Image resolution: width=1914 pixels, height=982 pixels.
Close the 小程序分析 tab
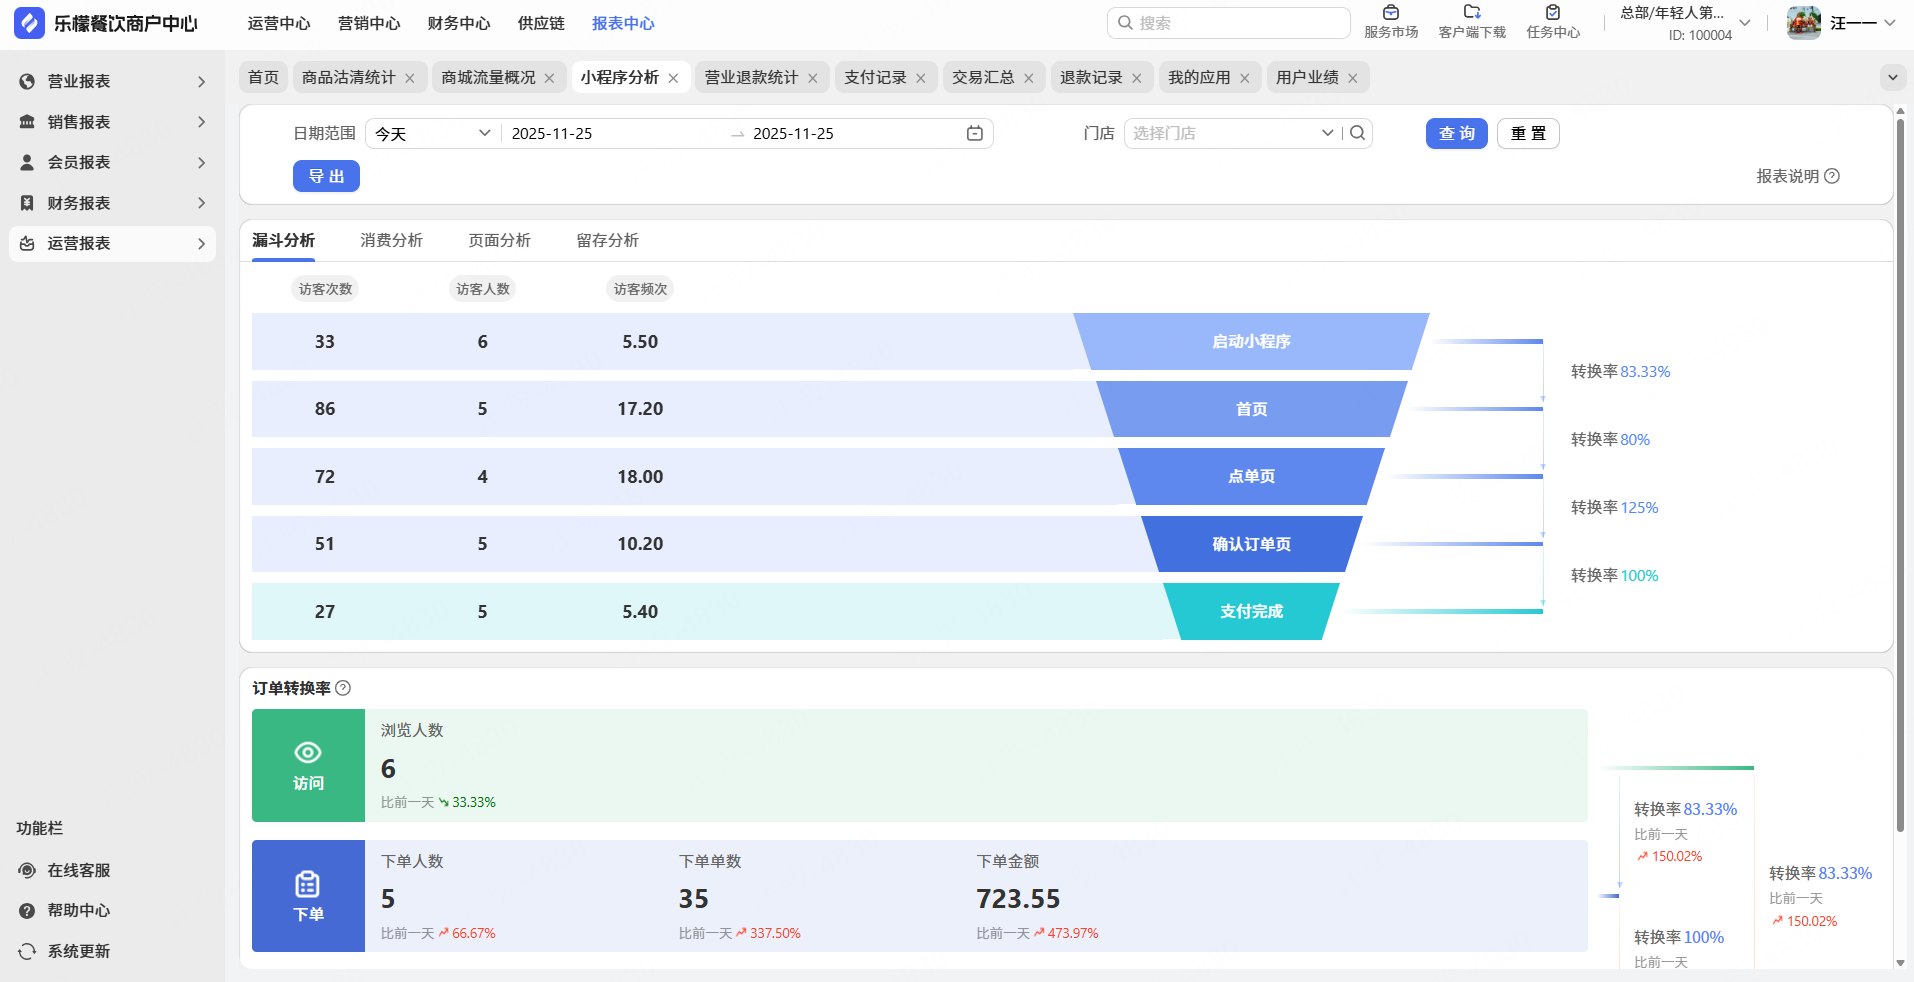674,78
